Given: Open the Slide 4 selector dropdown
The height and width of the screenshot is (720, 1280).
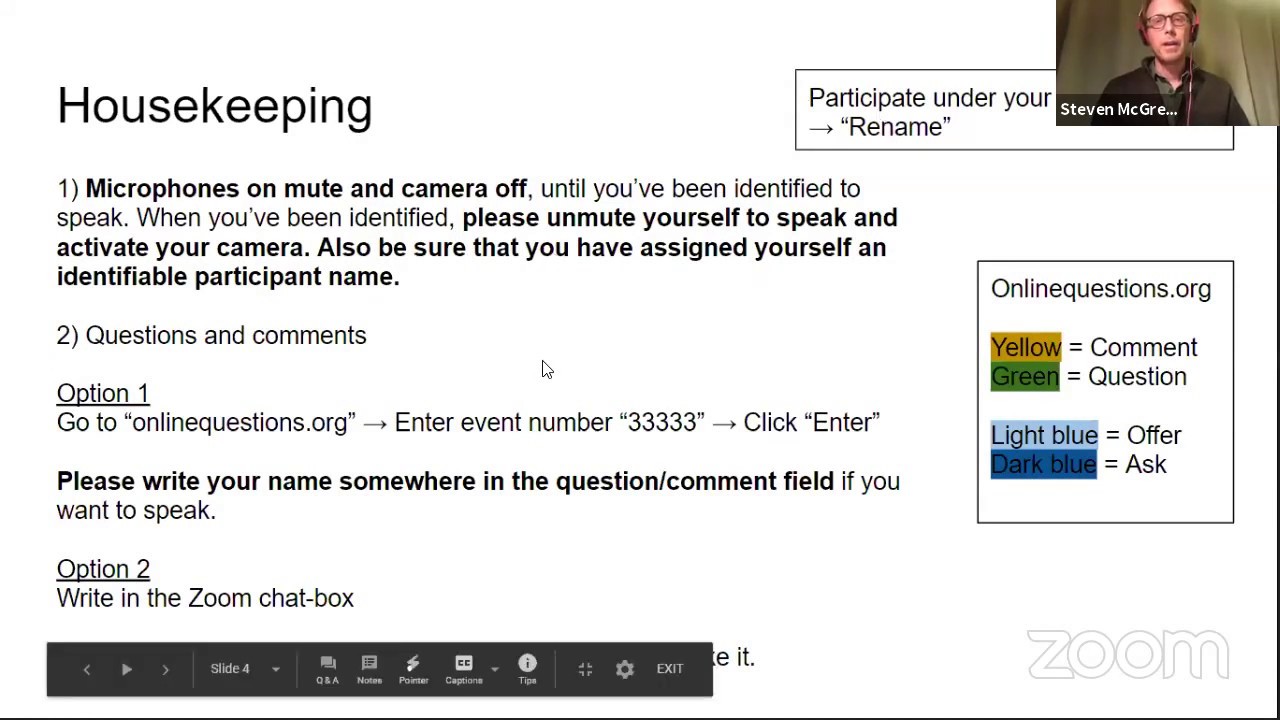Looking at the screenshot, I should click(x=245, y=669).
